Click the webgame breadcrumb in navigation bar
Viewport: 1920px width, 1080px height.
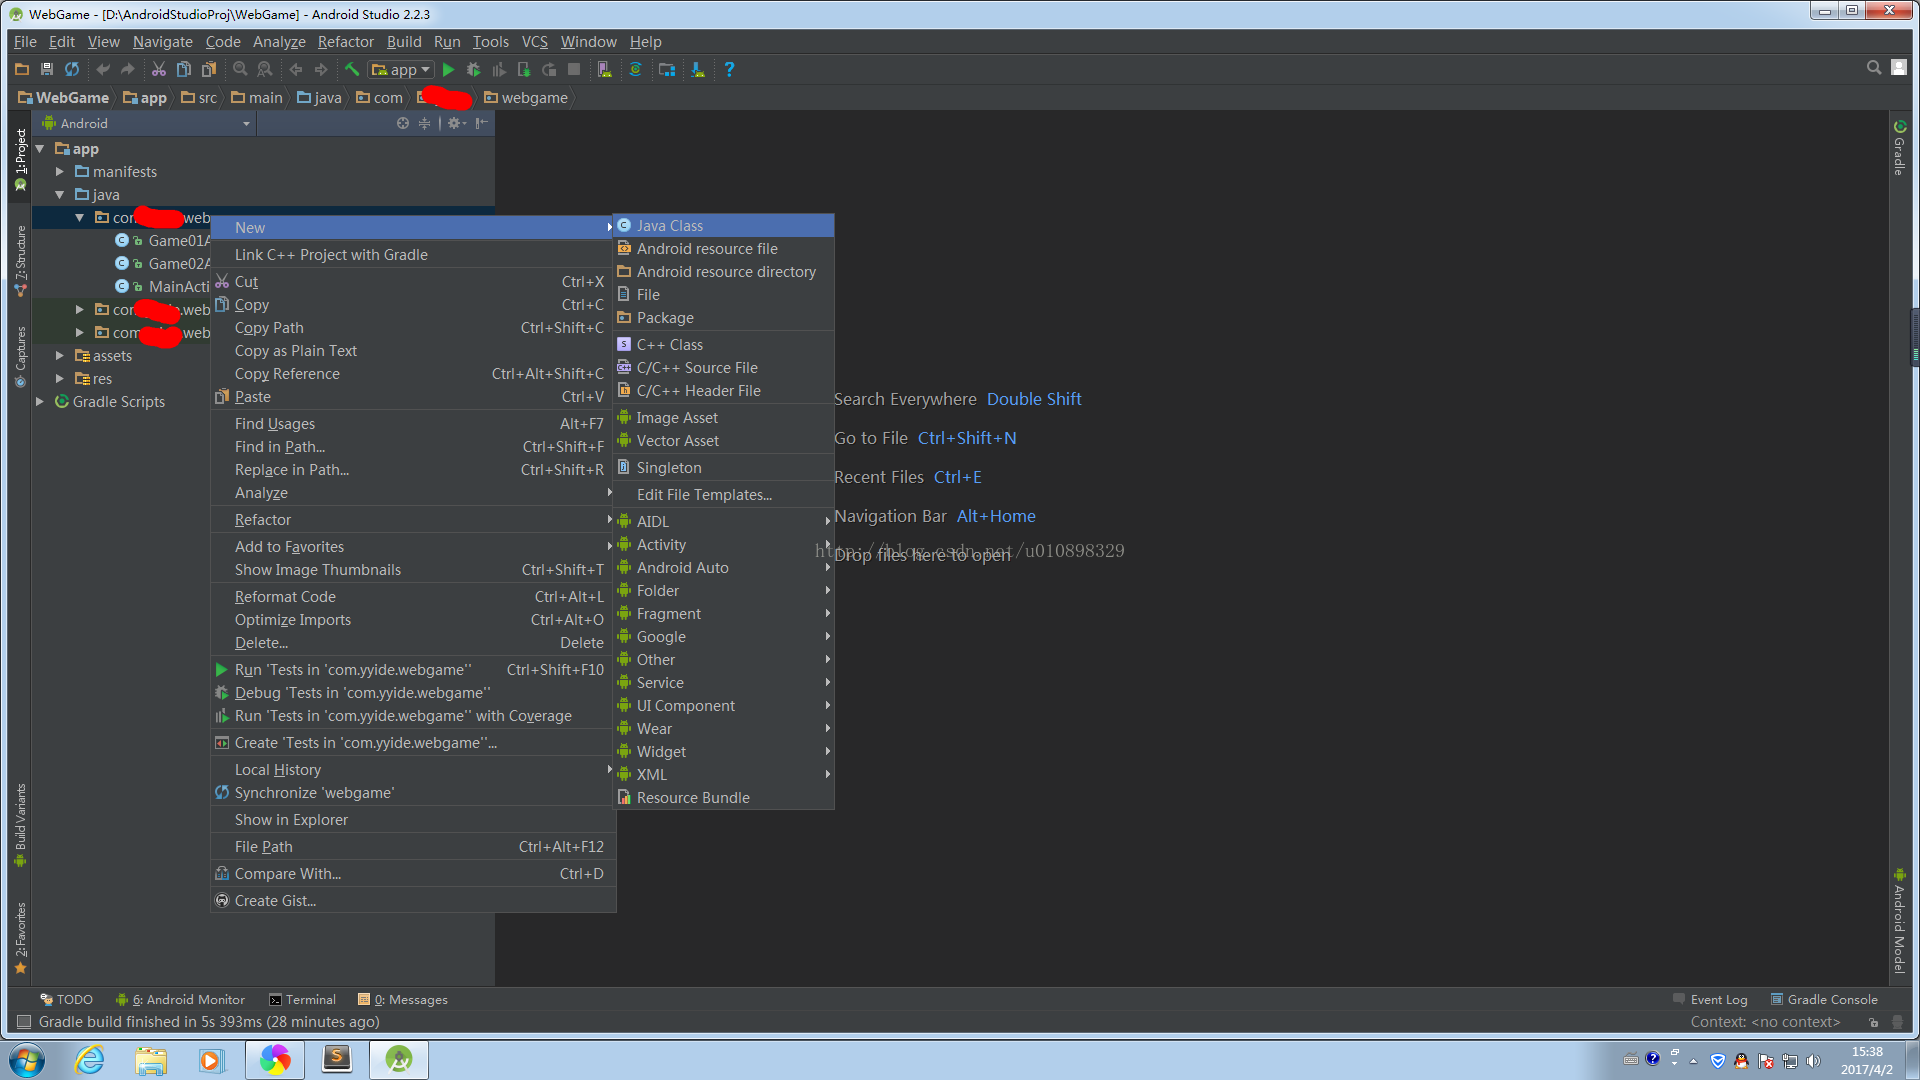(x=526, y=98)
